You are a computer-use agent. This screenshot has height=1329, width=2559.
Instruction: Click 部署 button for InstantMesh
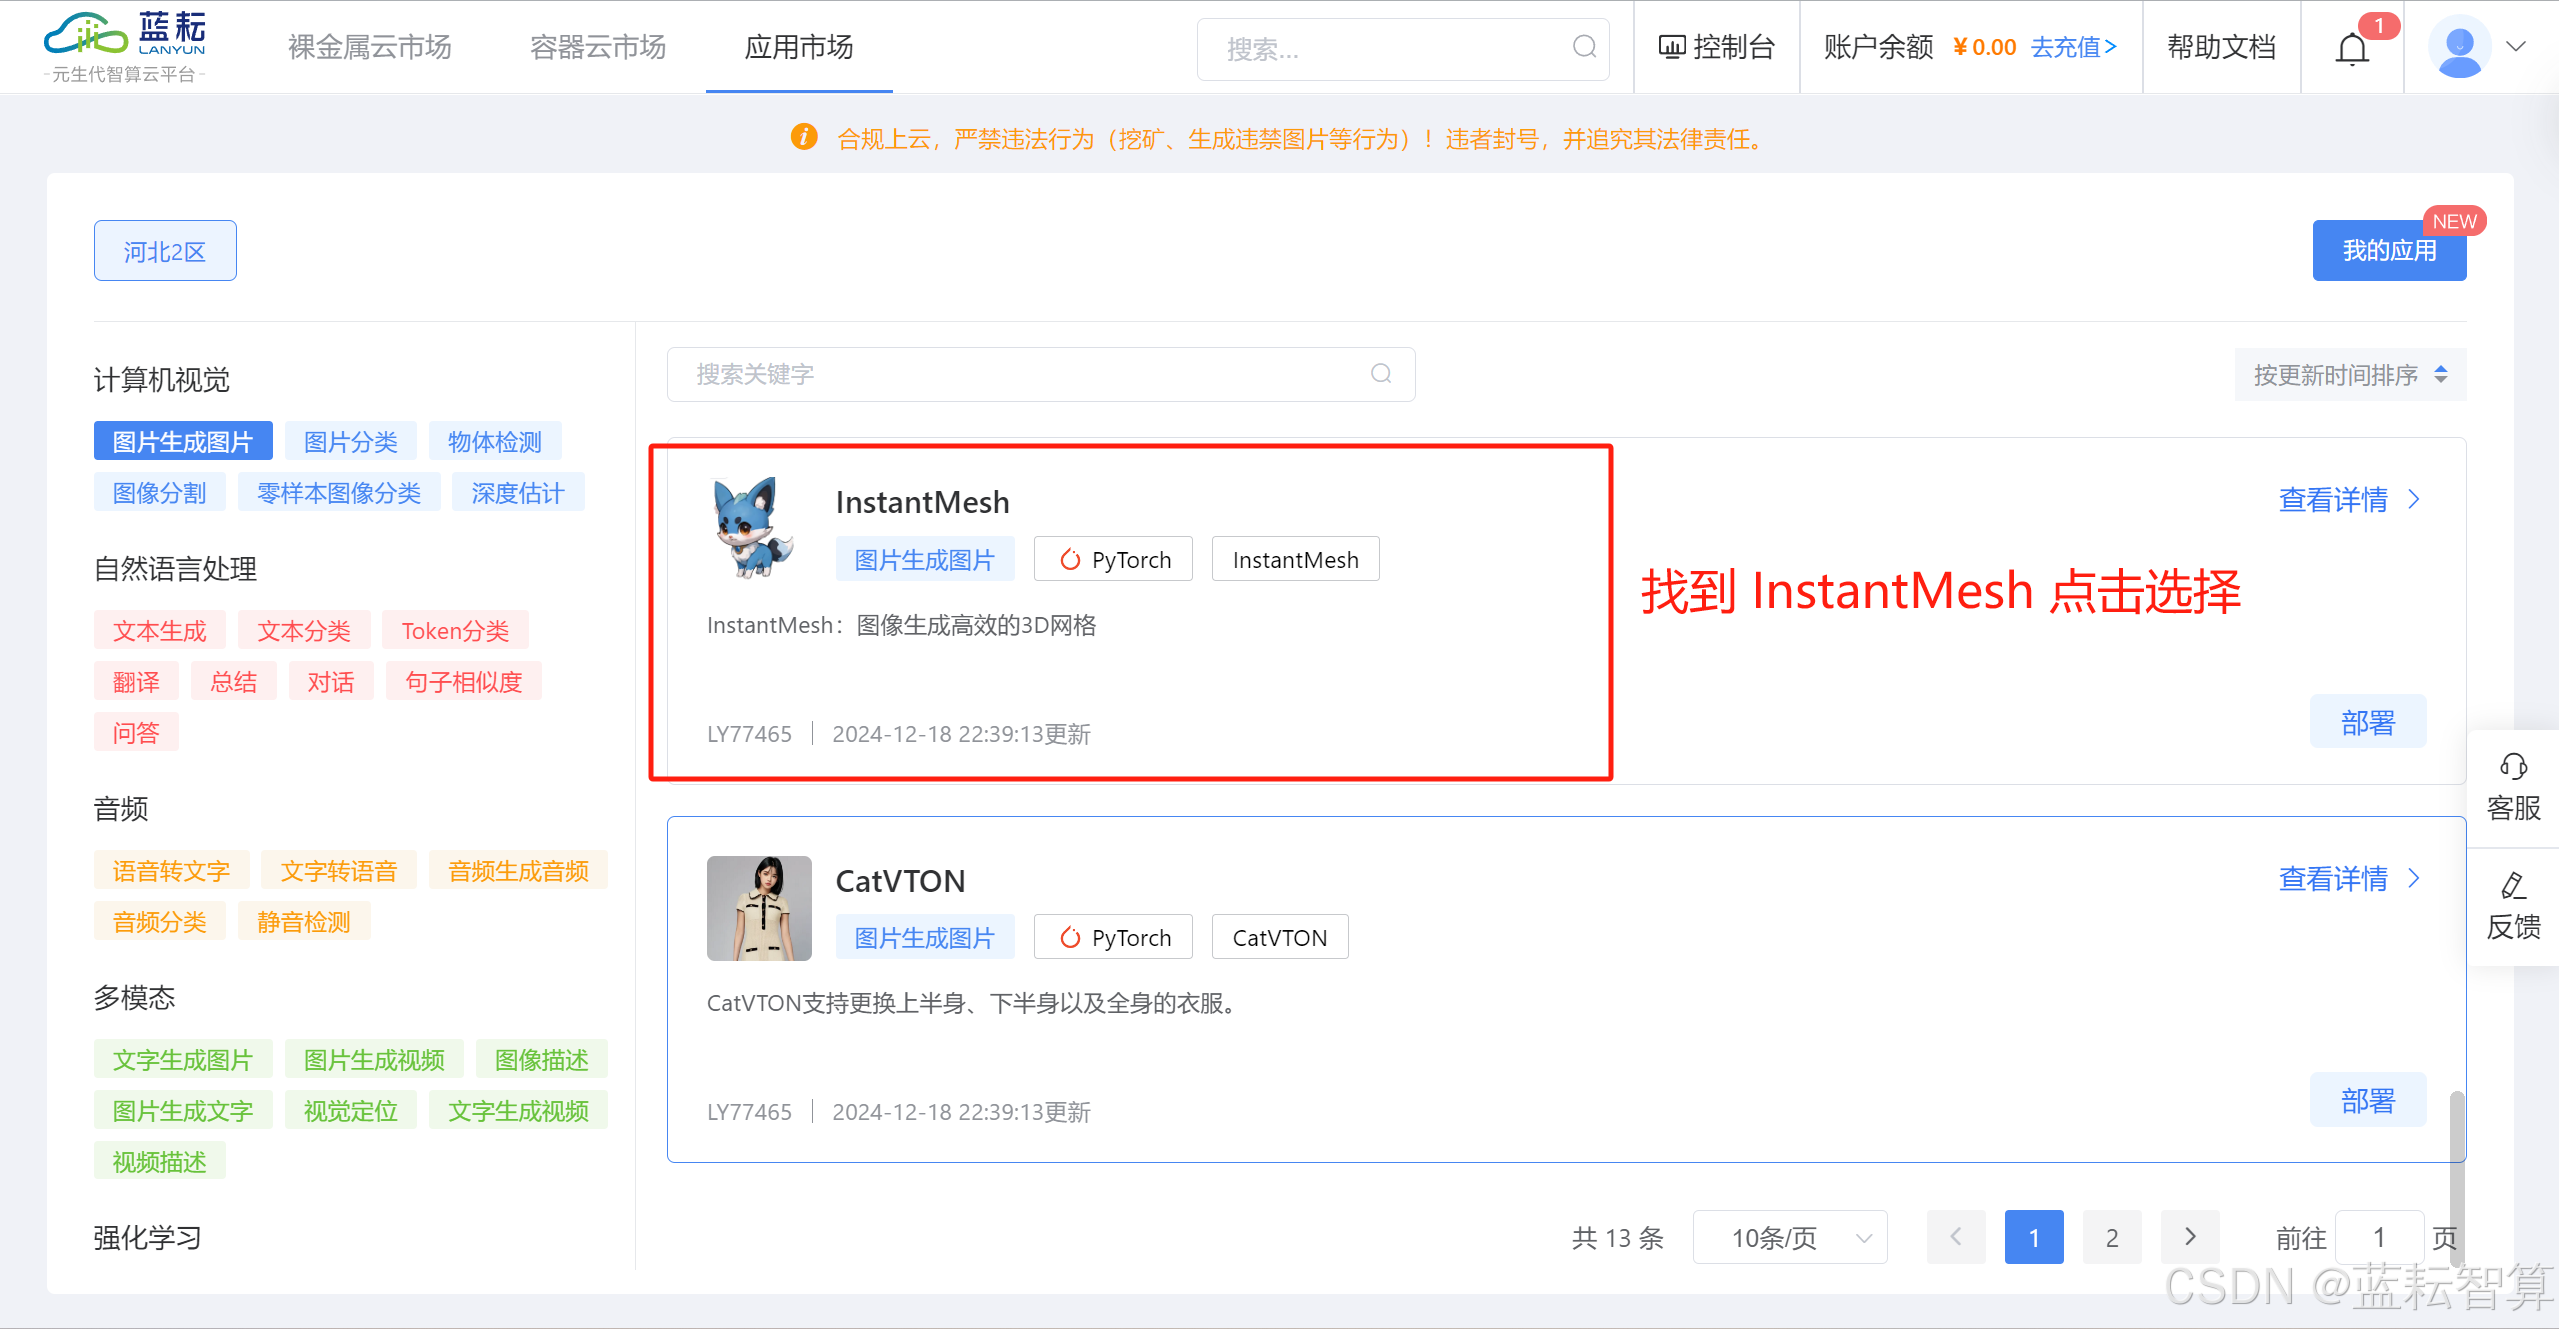pos(2367,721)
